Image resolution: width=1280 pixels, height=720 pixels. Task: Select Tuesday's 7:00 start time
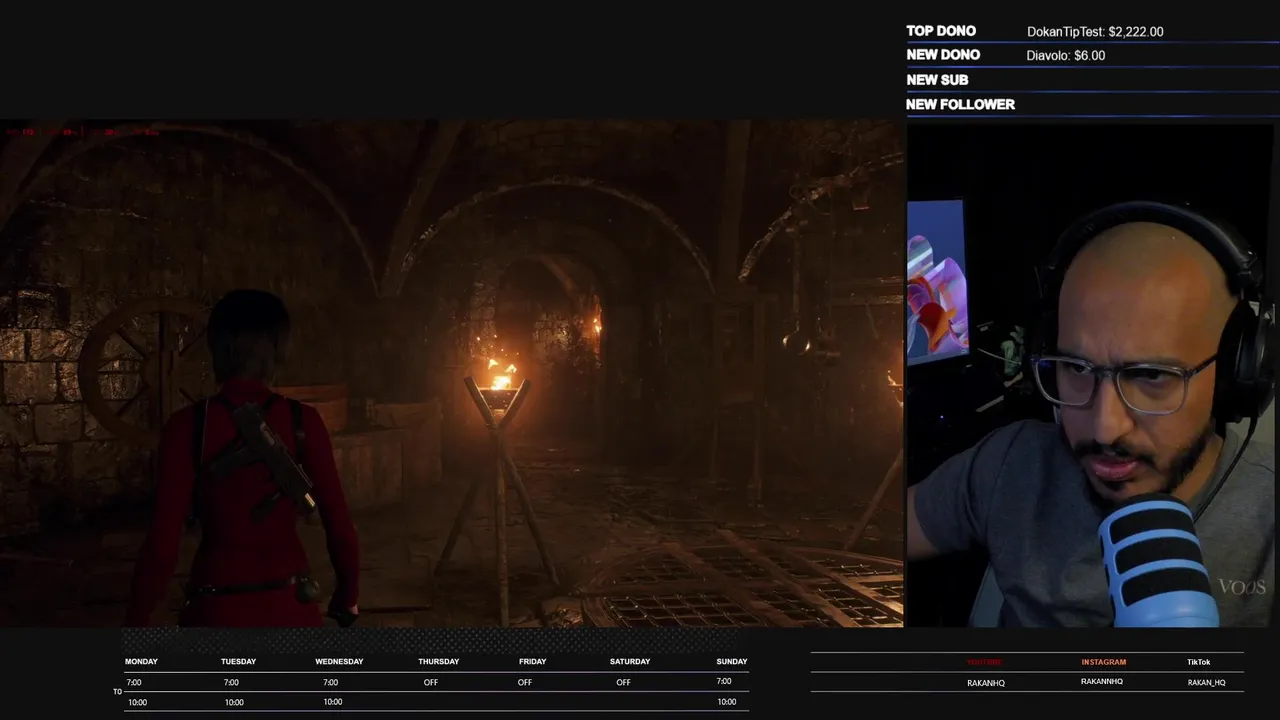tap(231, 682)
